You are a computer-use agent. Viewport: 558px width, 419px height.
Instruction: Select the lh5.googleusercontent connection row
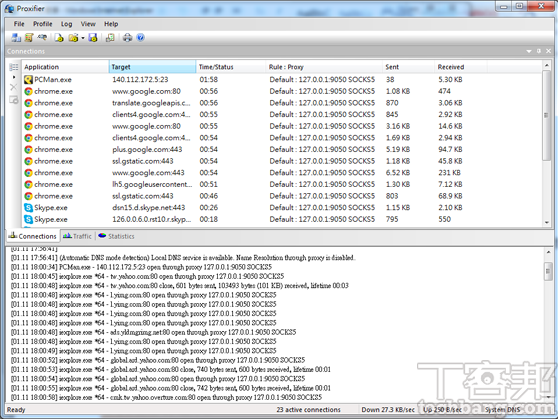pyautogui.click(x=281, y=184)
